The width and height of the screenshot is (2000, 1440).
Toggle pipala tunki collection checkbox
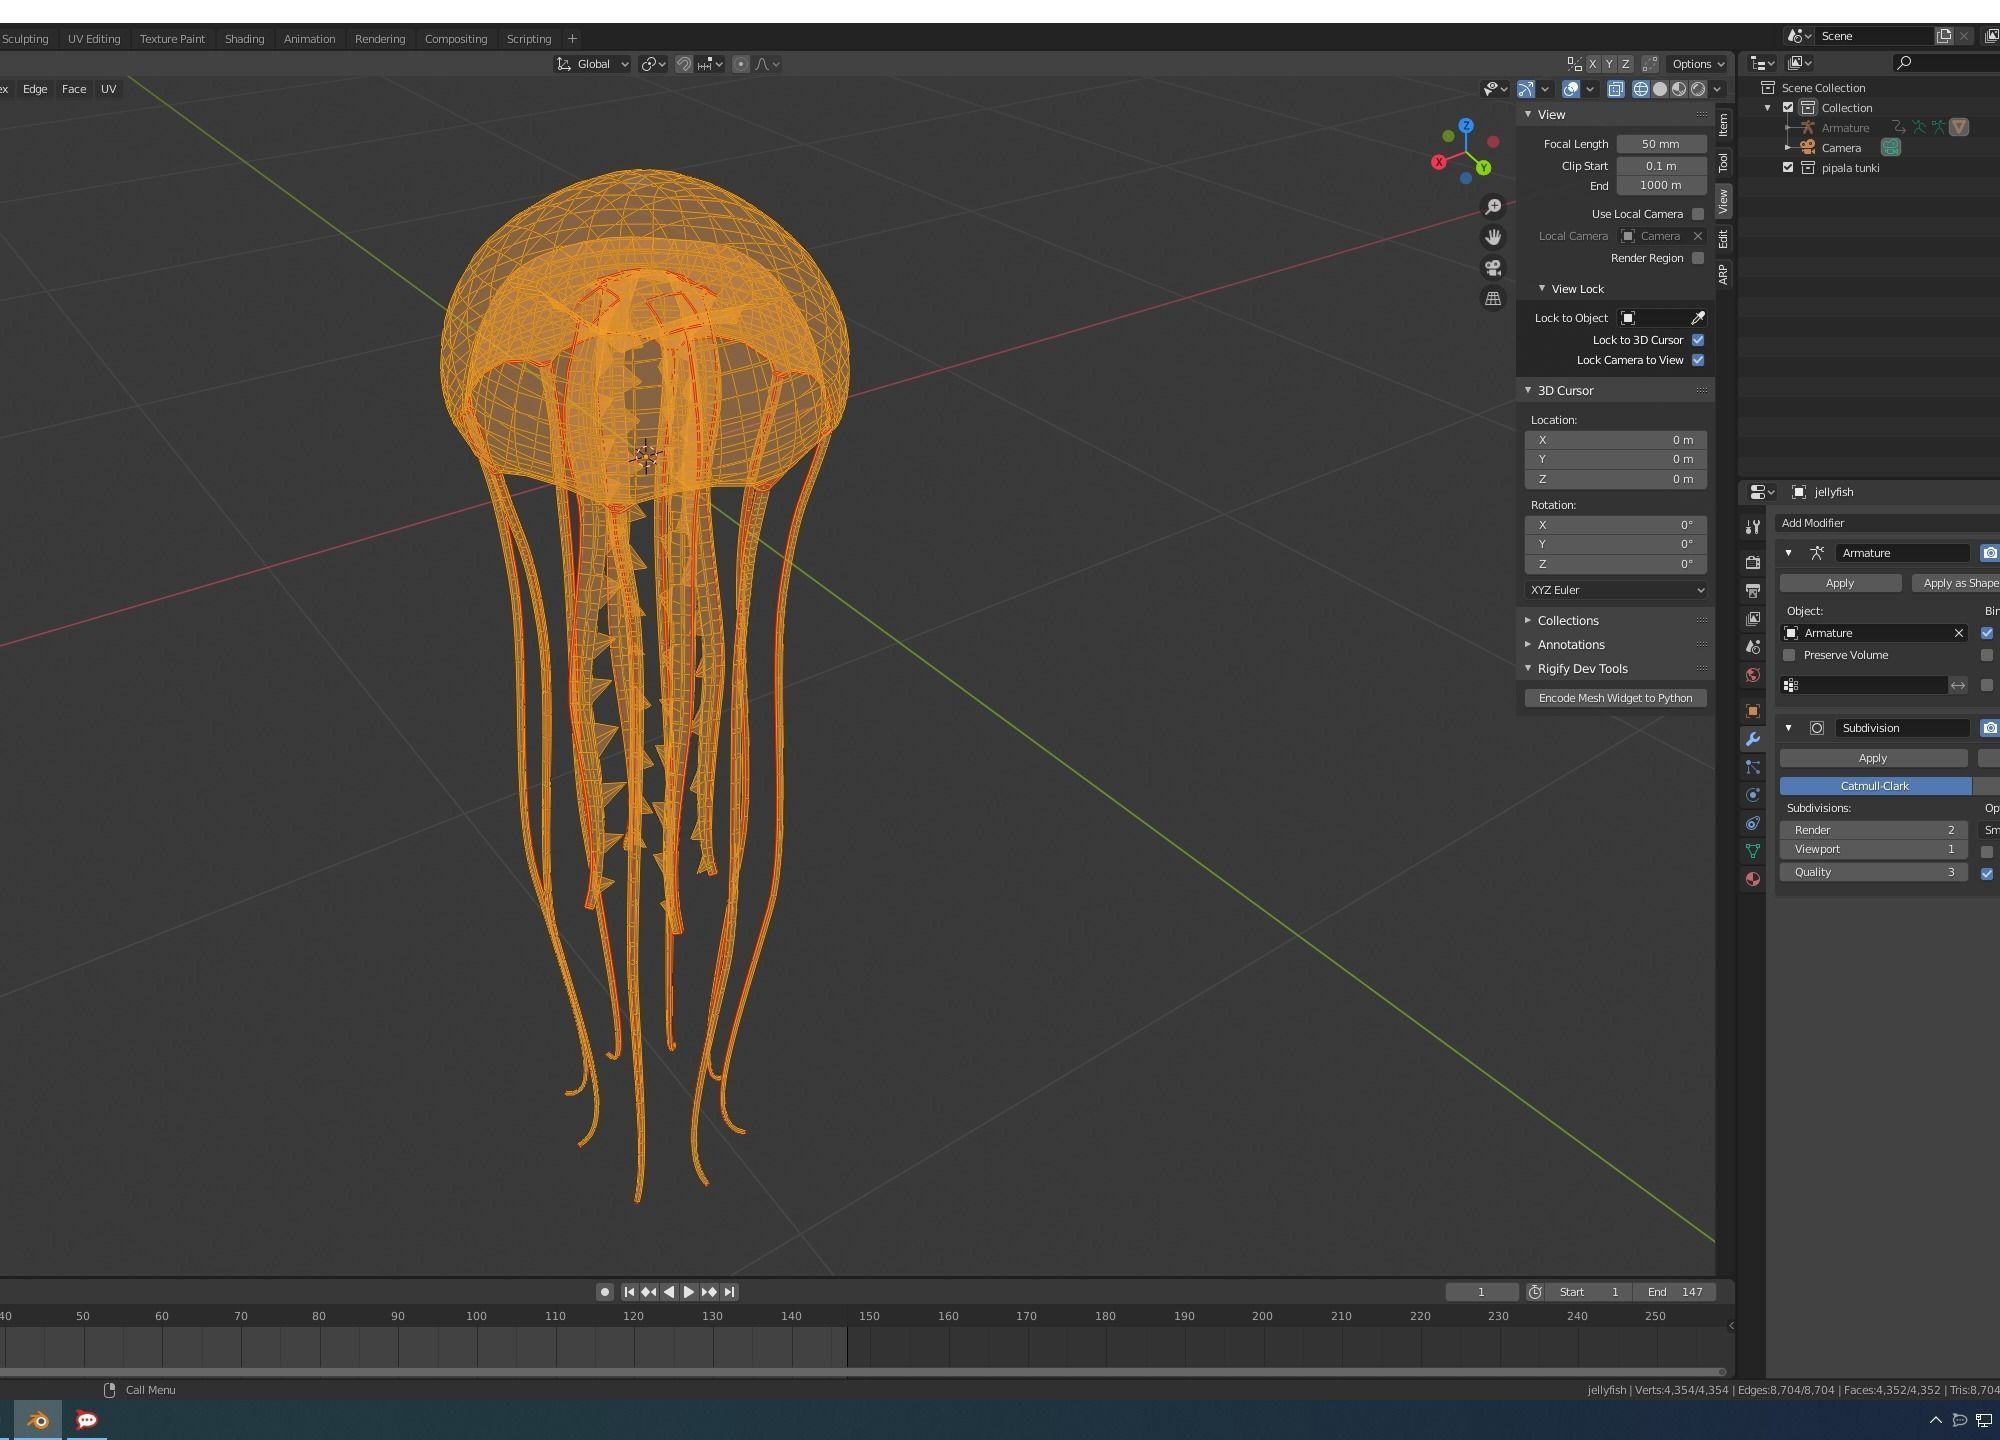point(1788,168)
